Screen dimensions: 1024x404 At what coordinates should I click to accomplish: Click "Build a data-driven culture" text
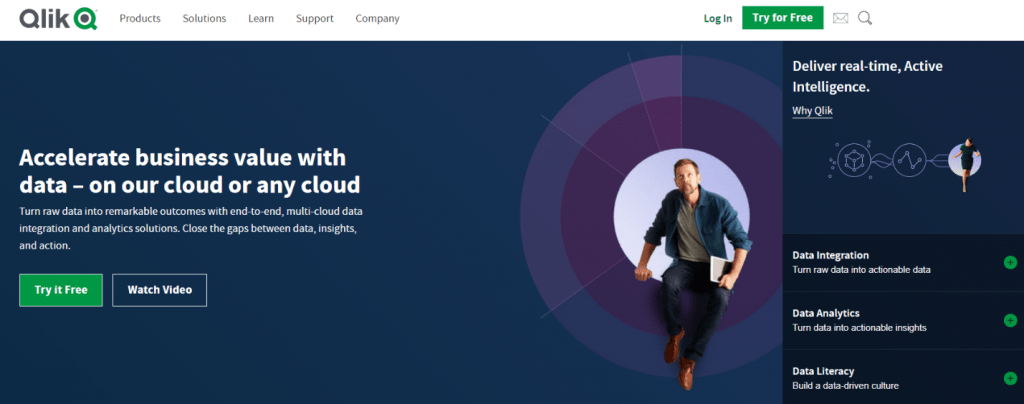pyautogui.click(x=846, y=386)
